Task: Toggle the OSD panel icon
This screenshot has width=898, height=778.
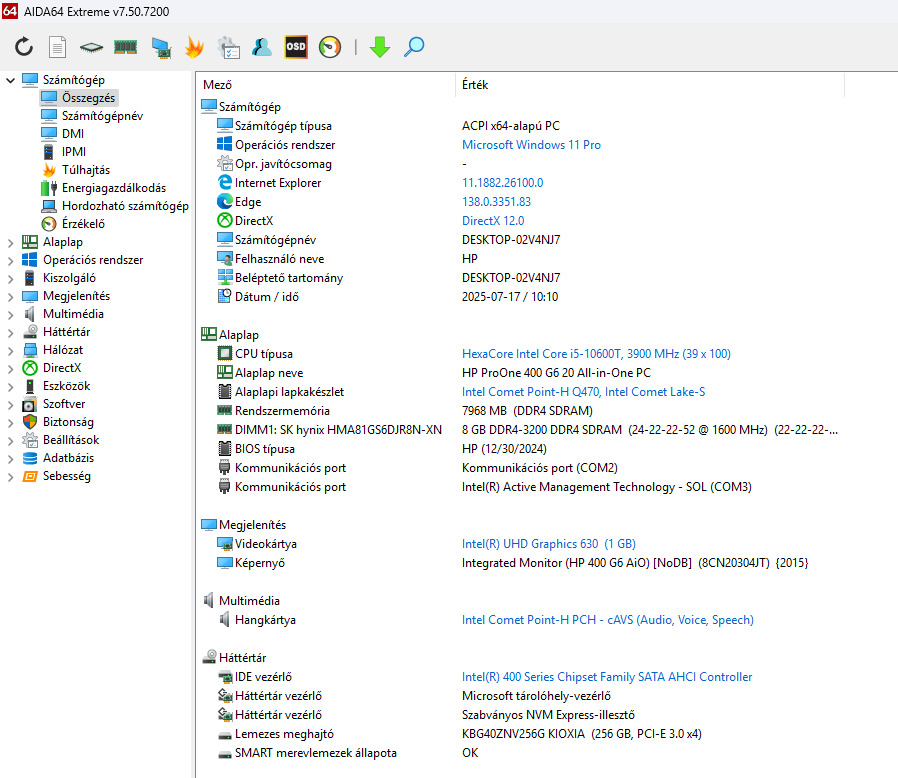Action: (x=296, y=47)
